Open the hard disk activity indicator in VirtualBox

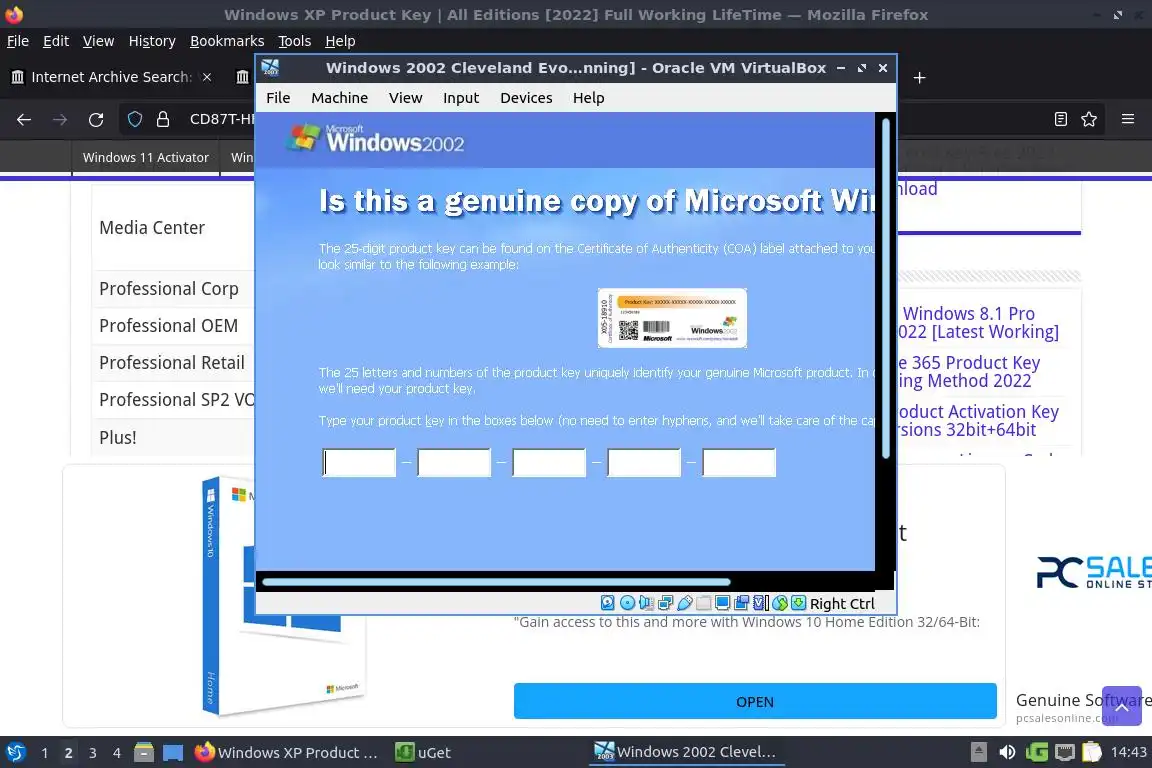pyautogui.click(x=608, y=603)
